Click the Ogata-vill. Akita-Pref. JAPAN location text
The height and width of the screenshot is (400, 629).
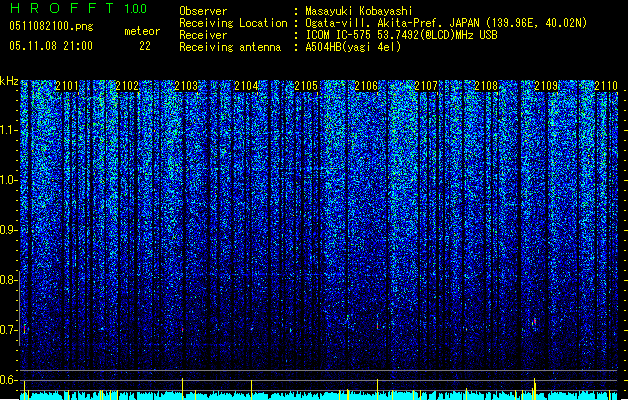tap(446, 23)
